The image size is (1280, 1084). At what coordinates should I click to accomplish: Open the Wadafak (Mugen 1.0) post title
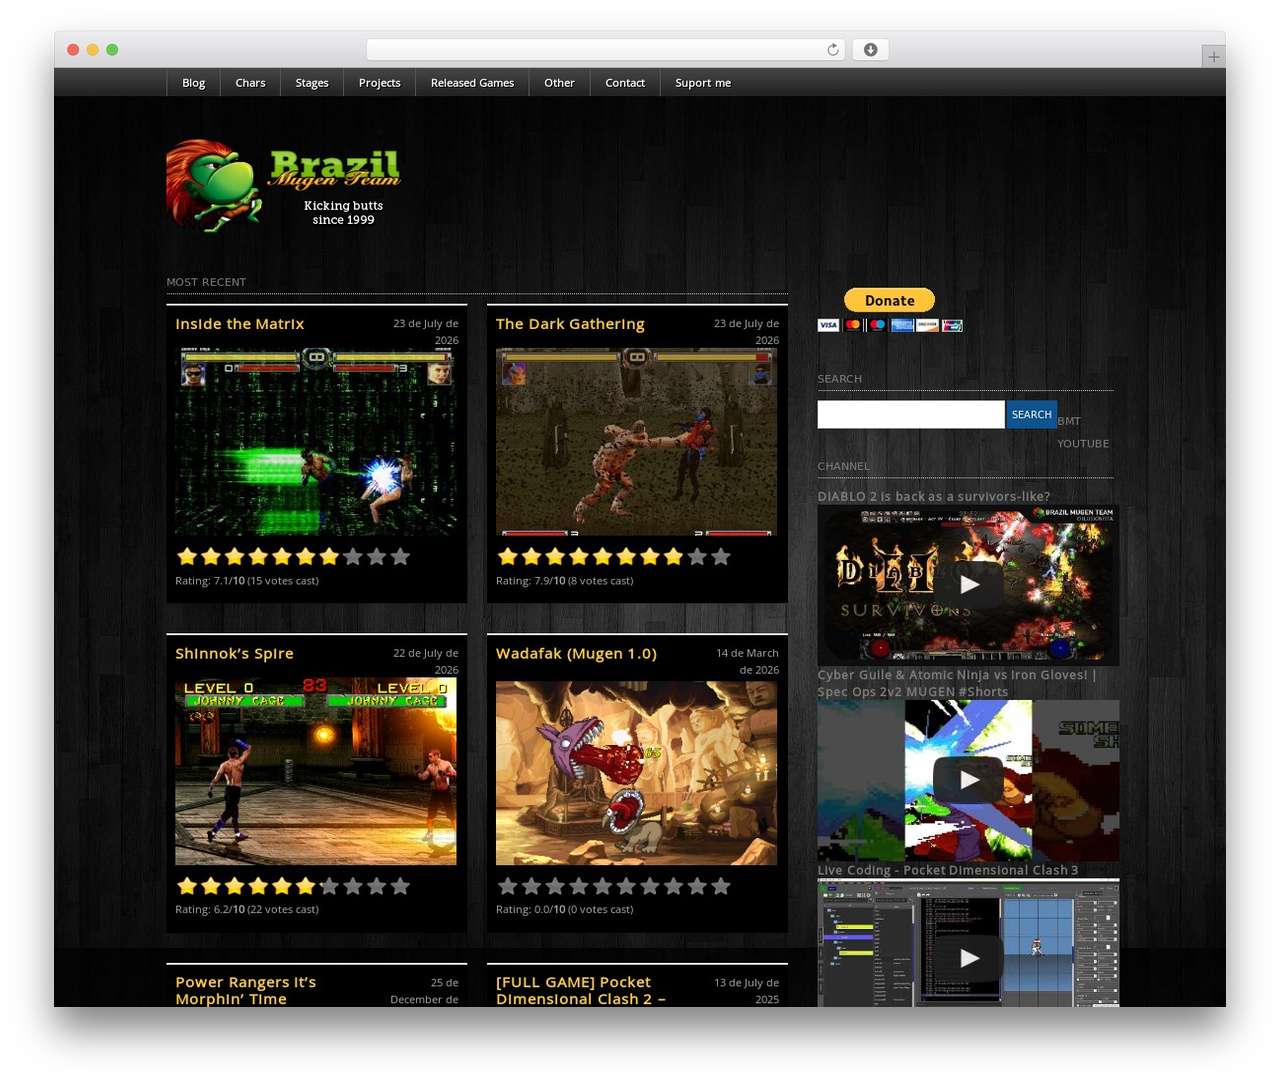(x=576, y=653)
